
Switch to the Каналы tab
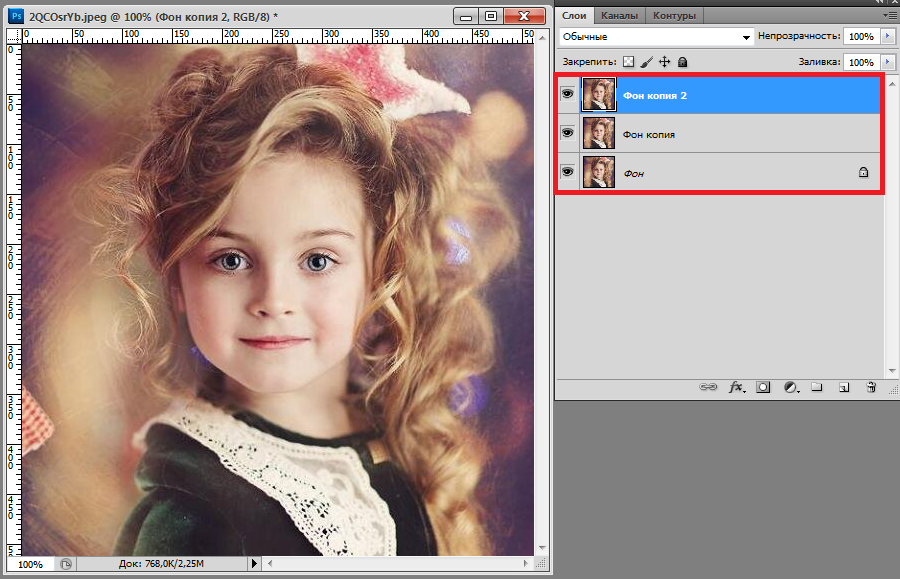(619, 15)
